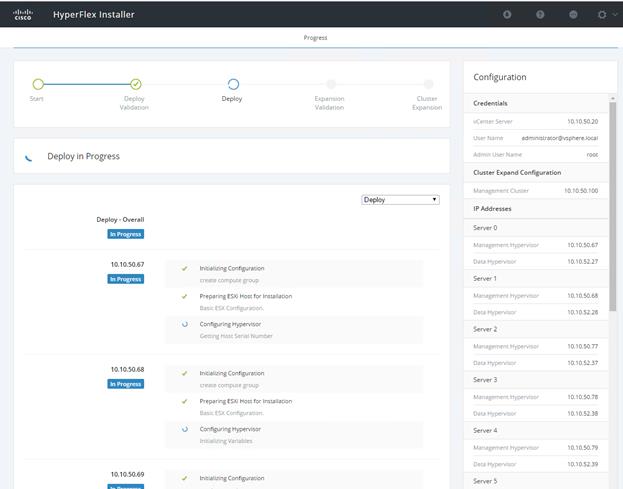This screenshot has height=489, width=623.
Task: Click the 'Deploy in Progress' heading
Action: point(83,157)
